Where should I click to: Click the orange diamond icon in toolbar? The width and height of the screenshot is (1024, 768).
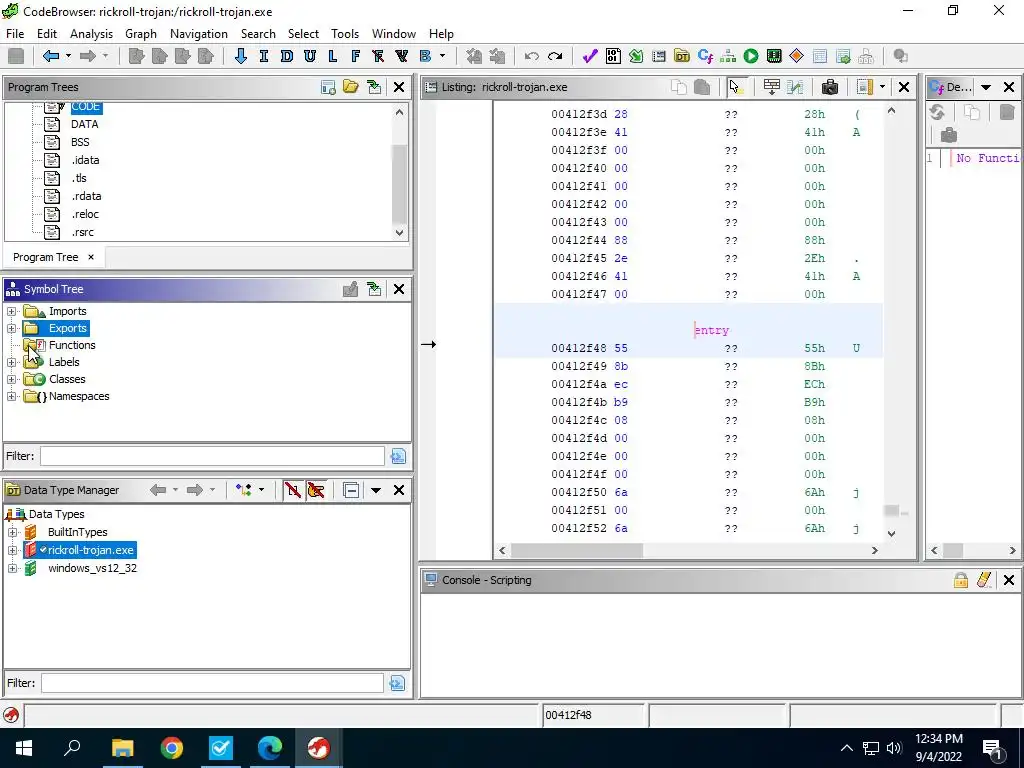click(797, 56)
